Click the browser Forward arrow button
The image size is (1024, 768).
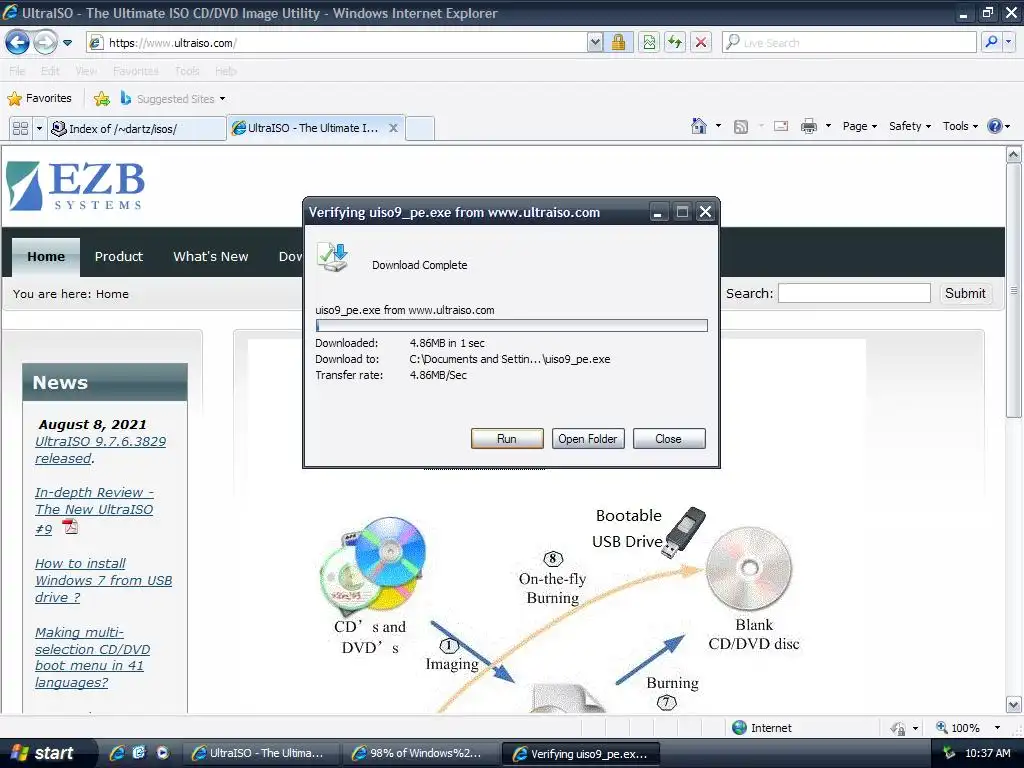[44, 43]
